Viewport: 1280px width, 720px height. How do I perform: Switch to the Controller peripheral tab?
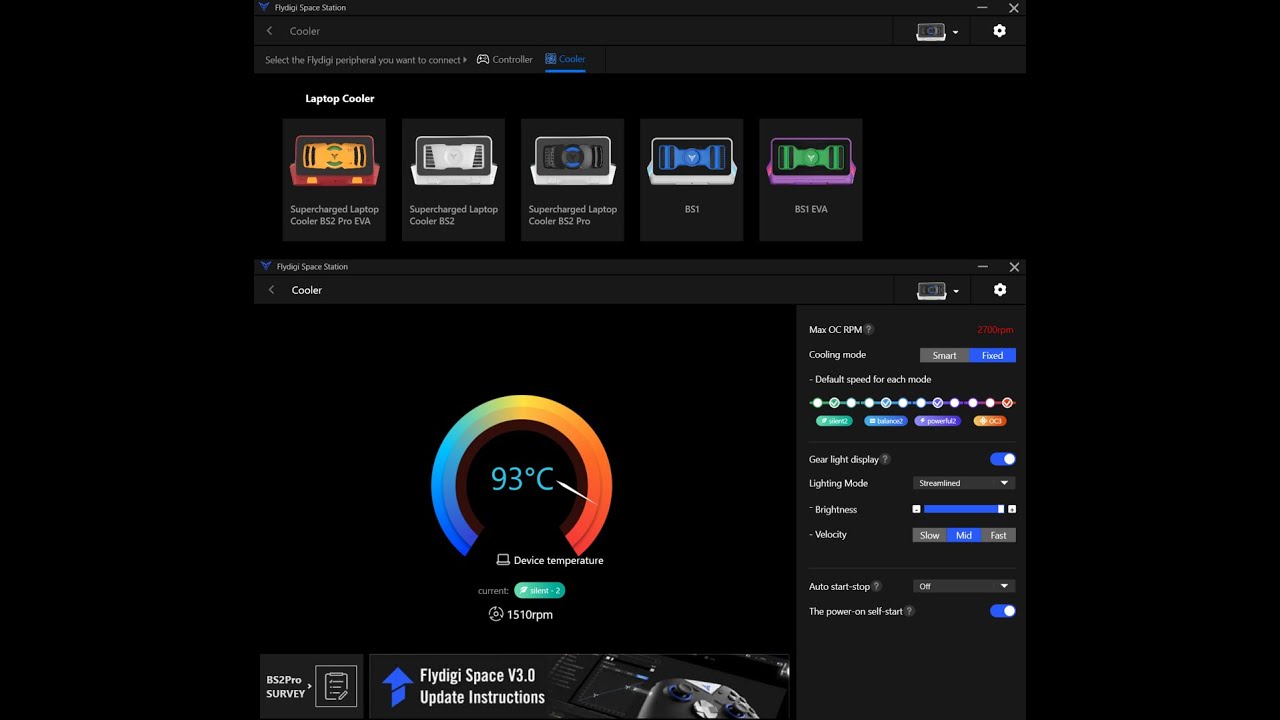(505, 59)
